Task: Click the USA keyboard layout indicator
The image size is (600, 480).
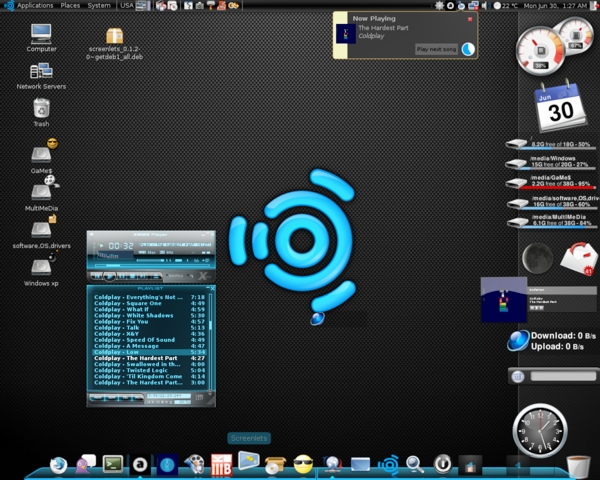Action: [127, 5]
